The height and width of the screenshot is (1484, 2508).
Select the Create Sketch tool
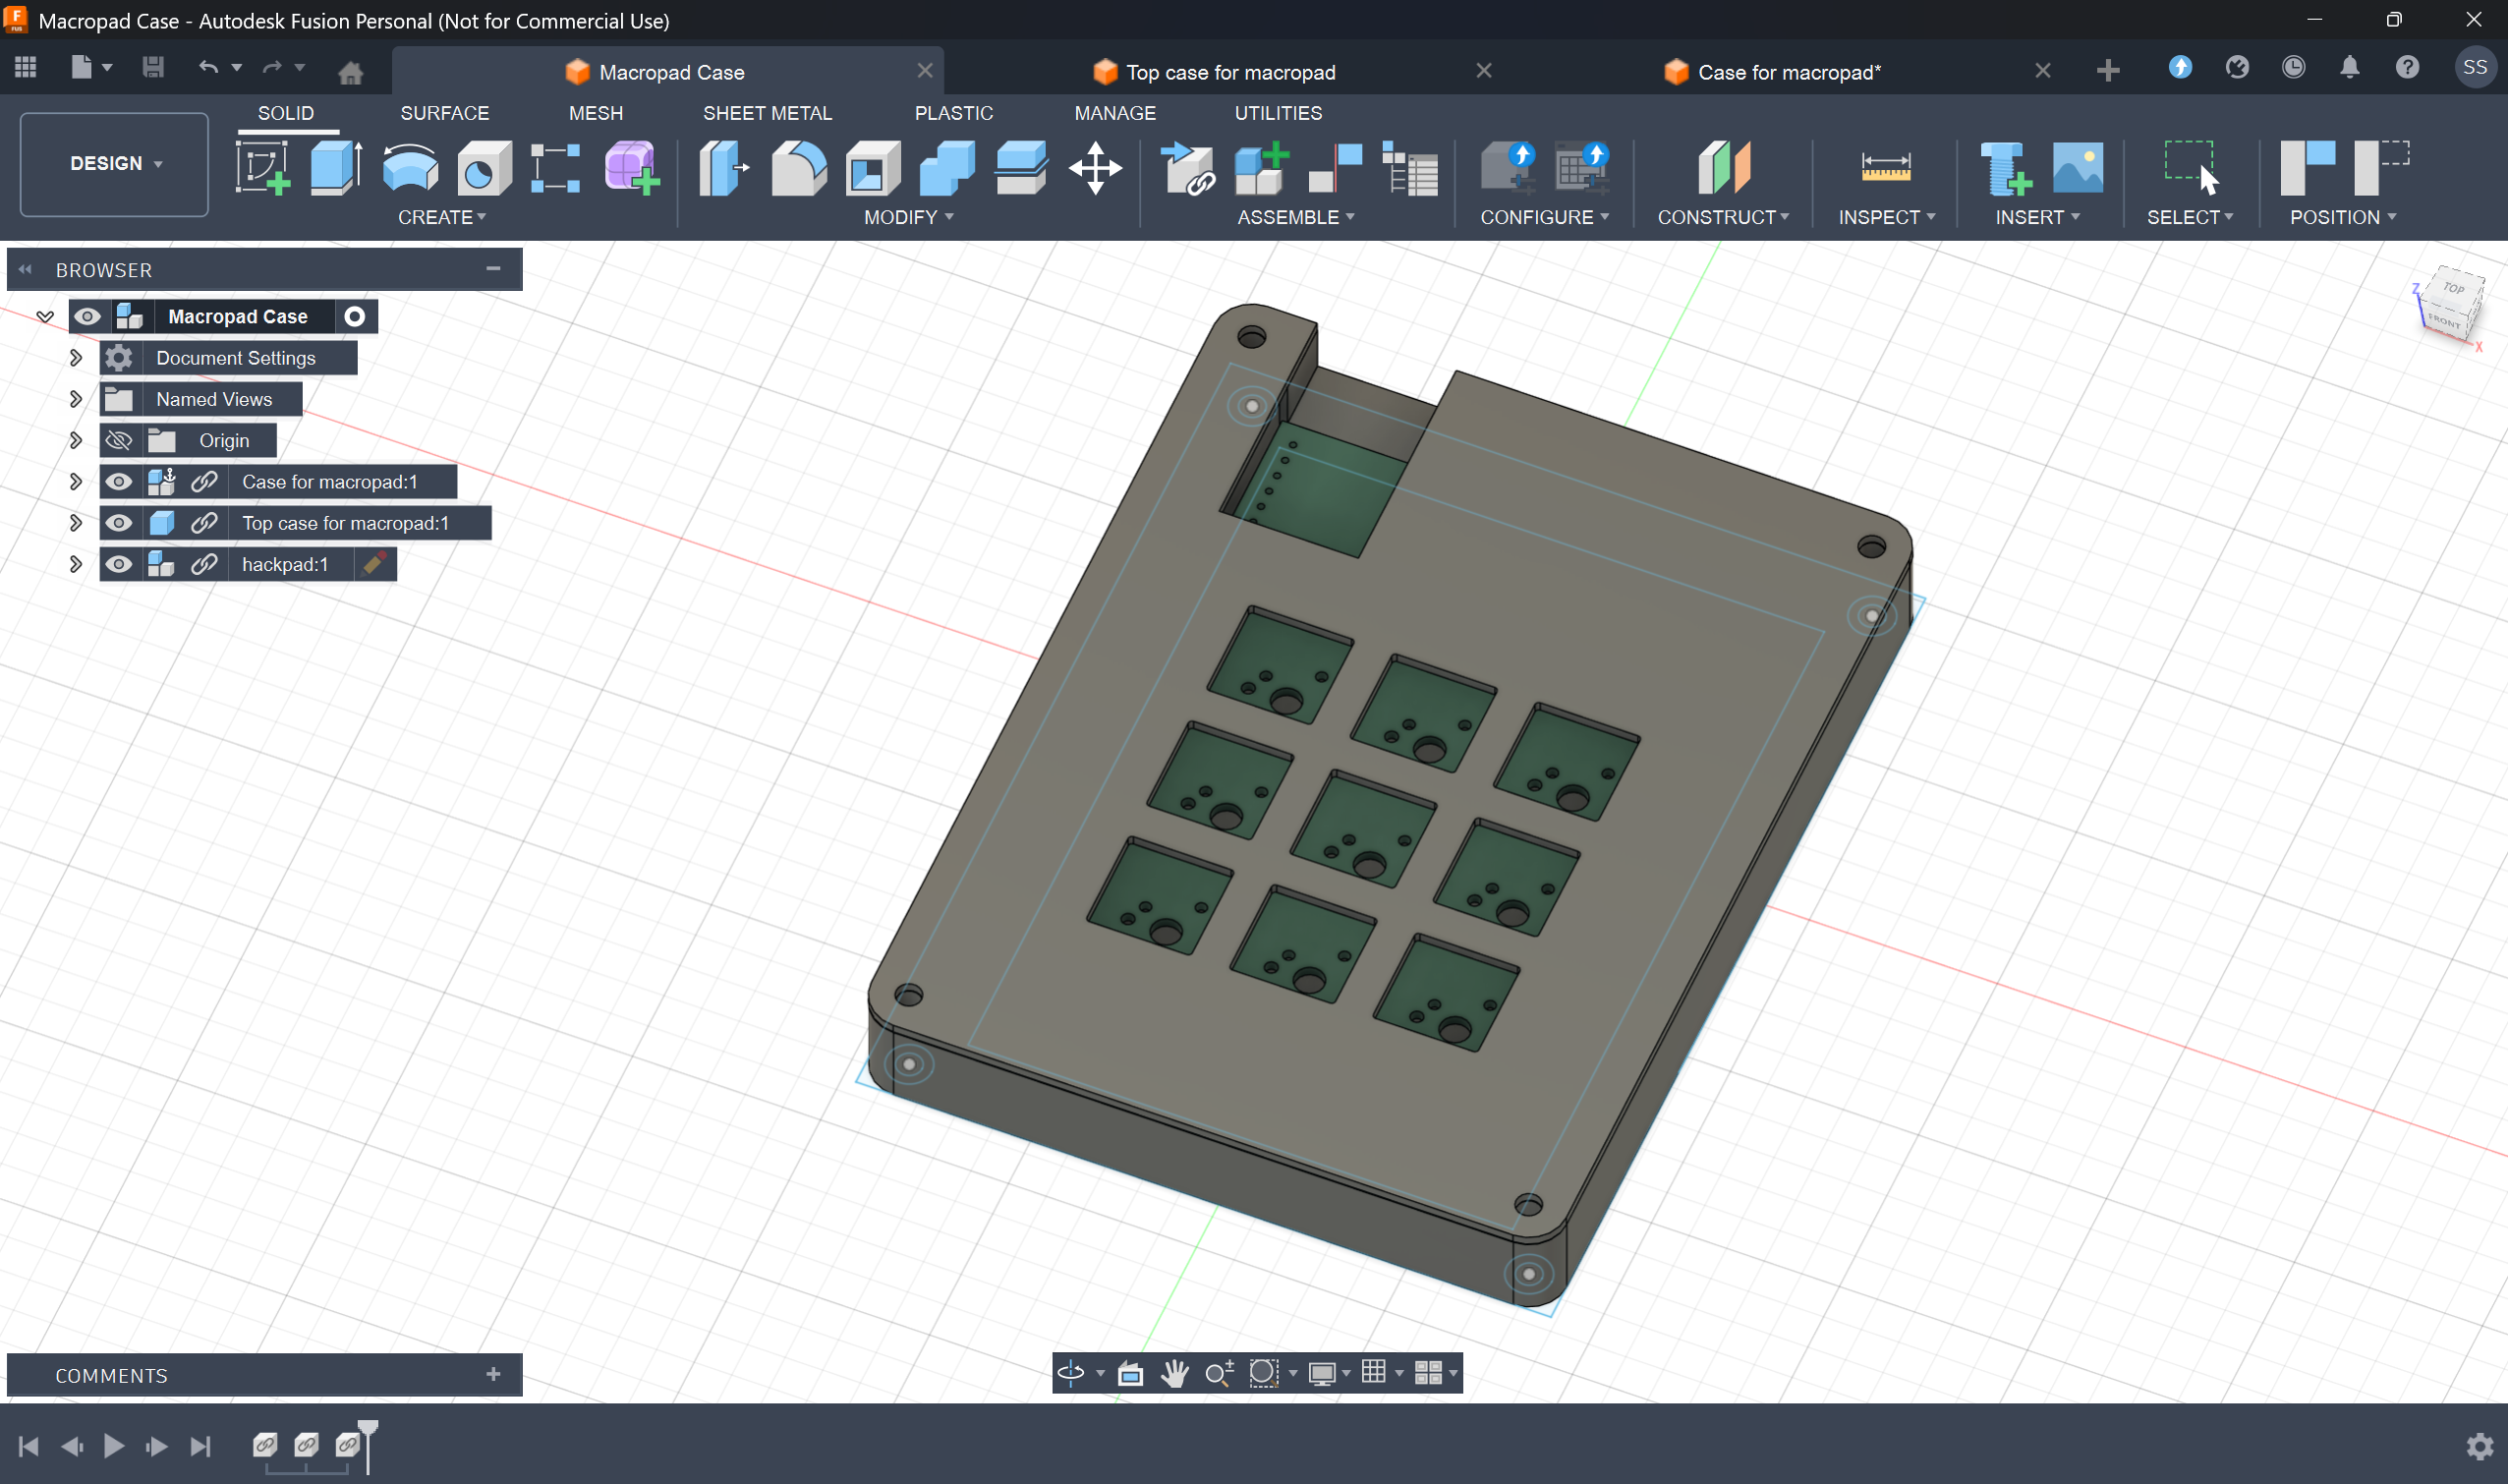pyautogui.click(x=263, y=168)
